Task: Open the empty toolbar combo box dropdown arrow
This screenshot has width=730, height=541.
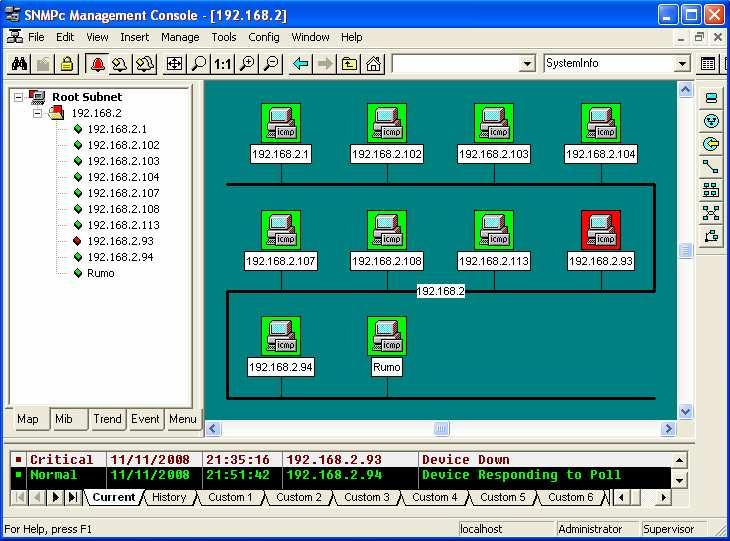Action: 527,64
